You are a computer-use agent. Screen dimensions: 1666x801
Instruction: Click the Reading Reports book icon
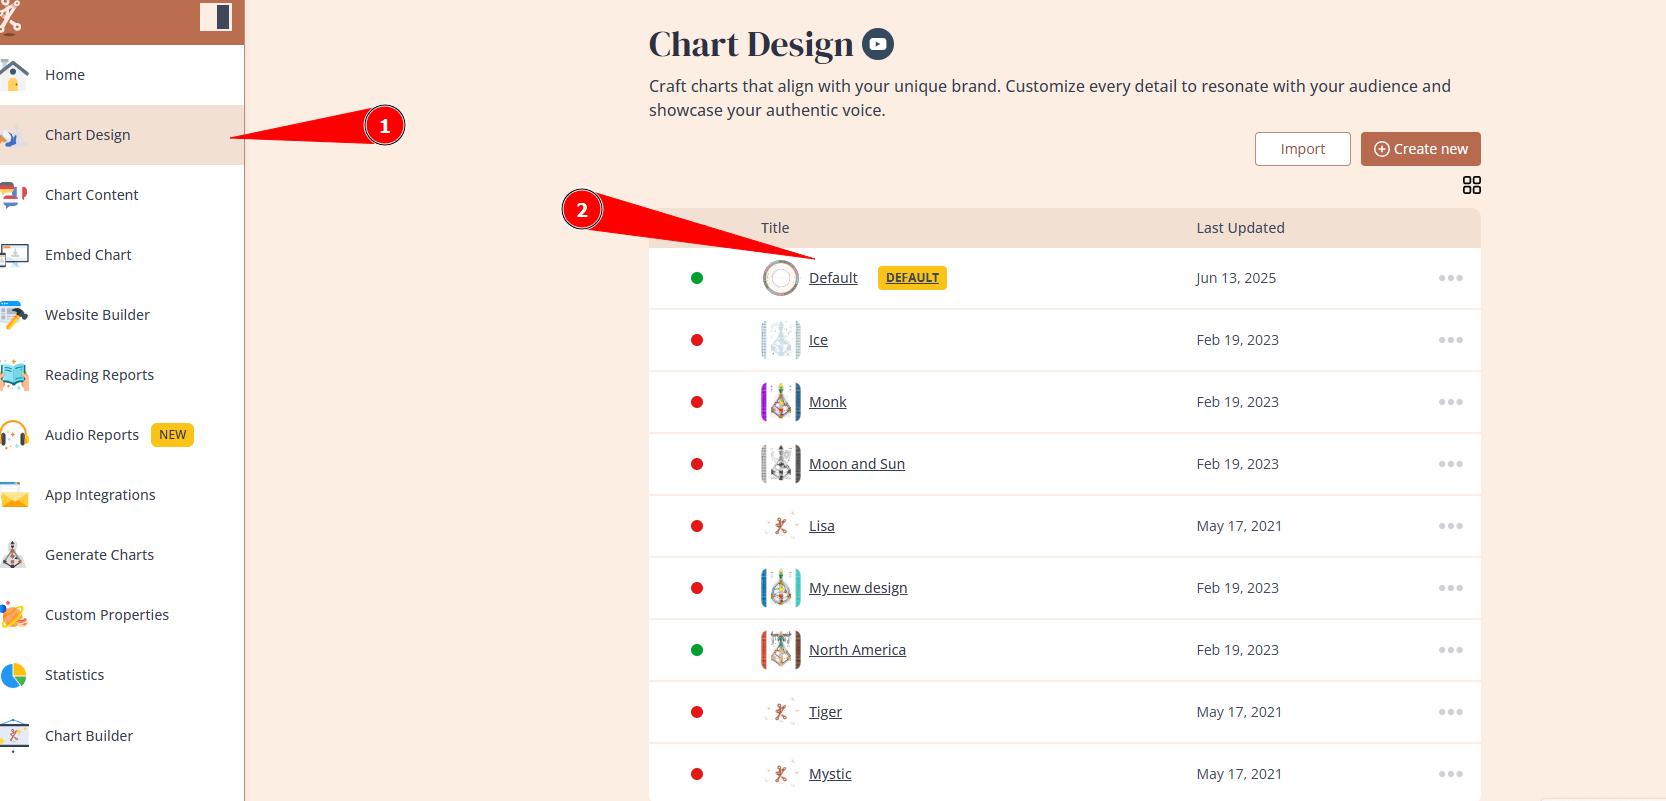tap(14, 375)
